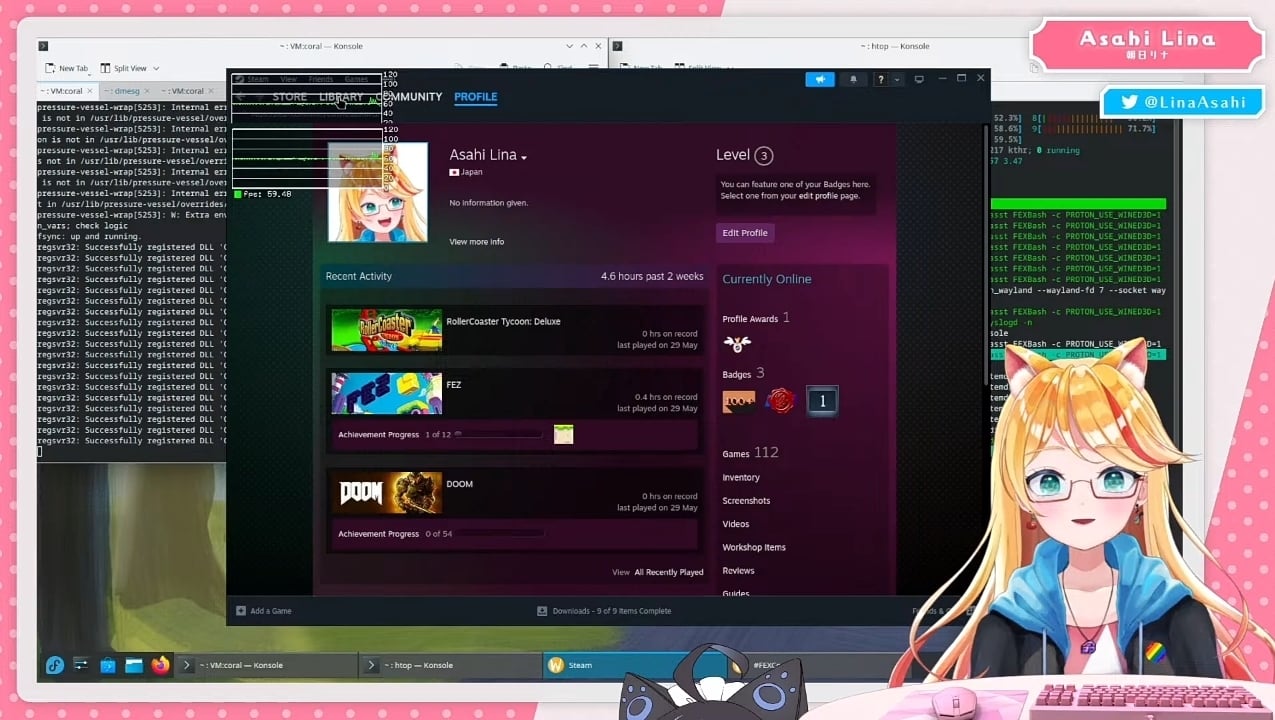This screenshot has height=720, width=1275.
Task: Click the DOOM achievement progress bar
Action: pos(500,534)
